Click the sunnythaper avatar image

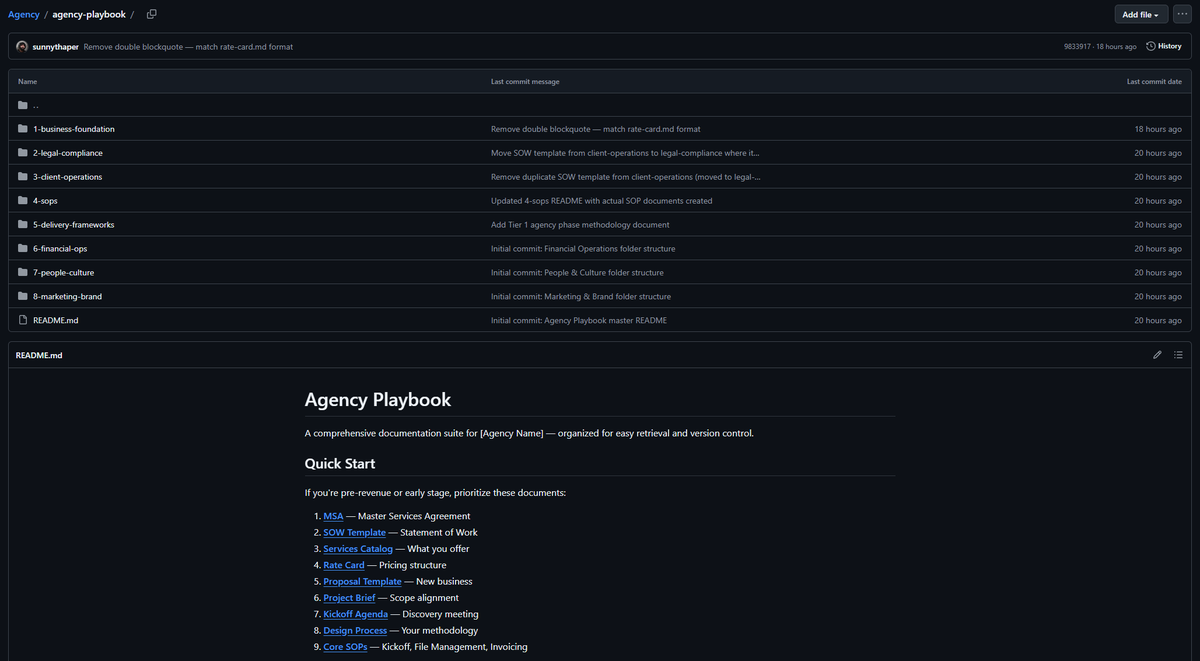click(22, 46)
